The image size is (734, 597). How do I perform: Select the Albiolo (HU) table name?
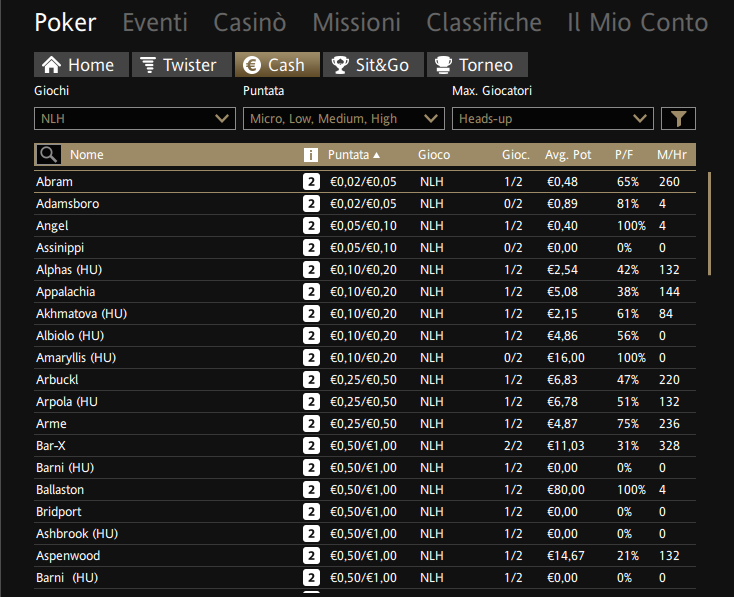[70, 336]
